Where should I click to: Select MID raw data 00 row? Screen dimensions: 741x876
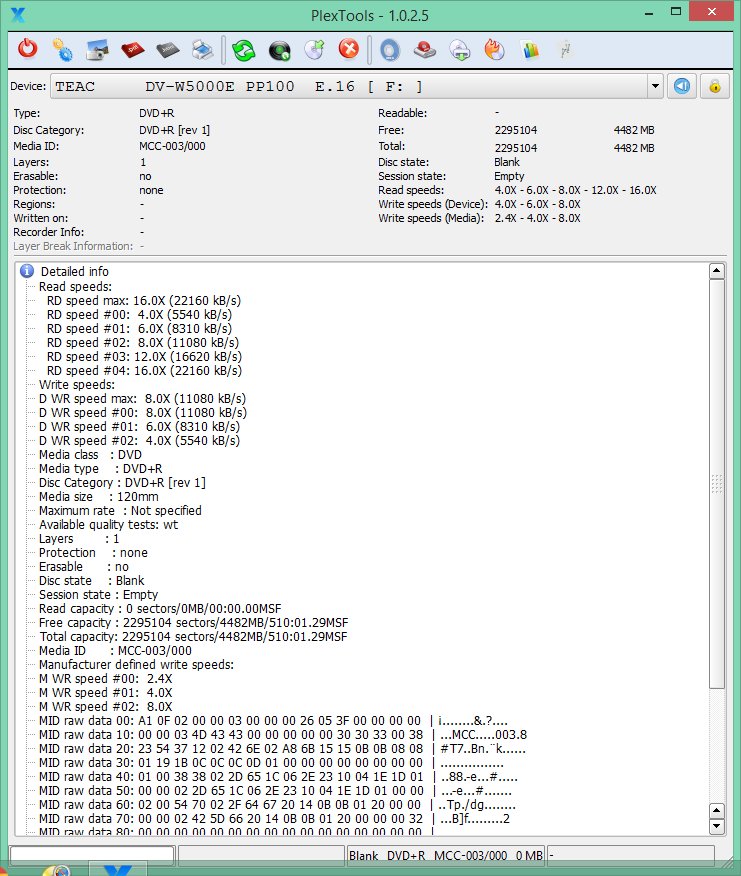click(x=273, y=720)
